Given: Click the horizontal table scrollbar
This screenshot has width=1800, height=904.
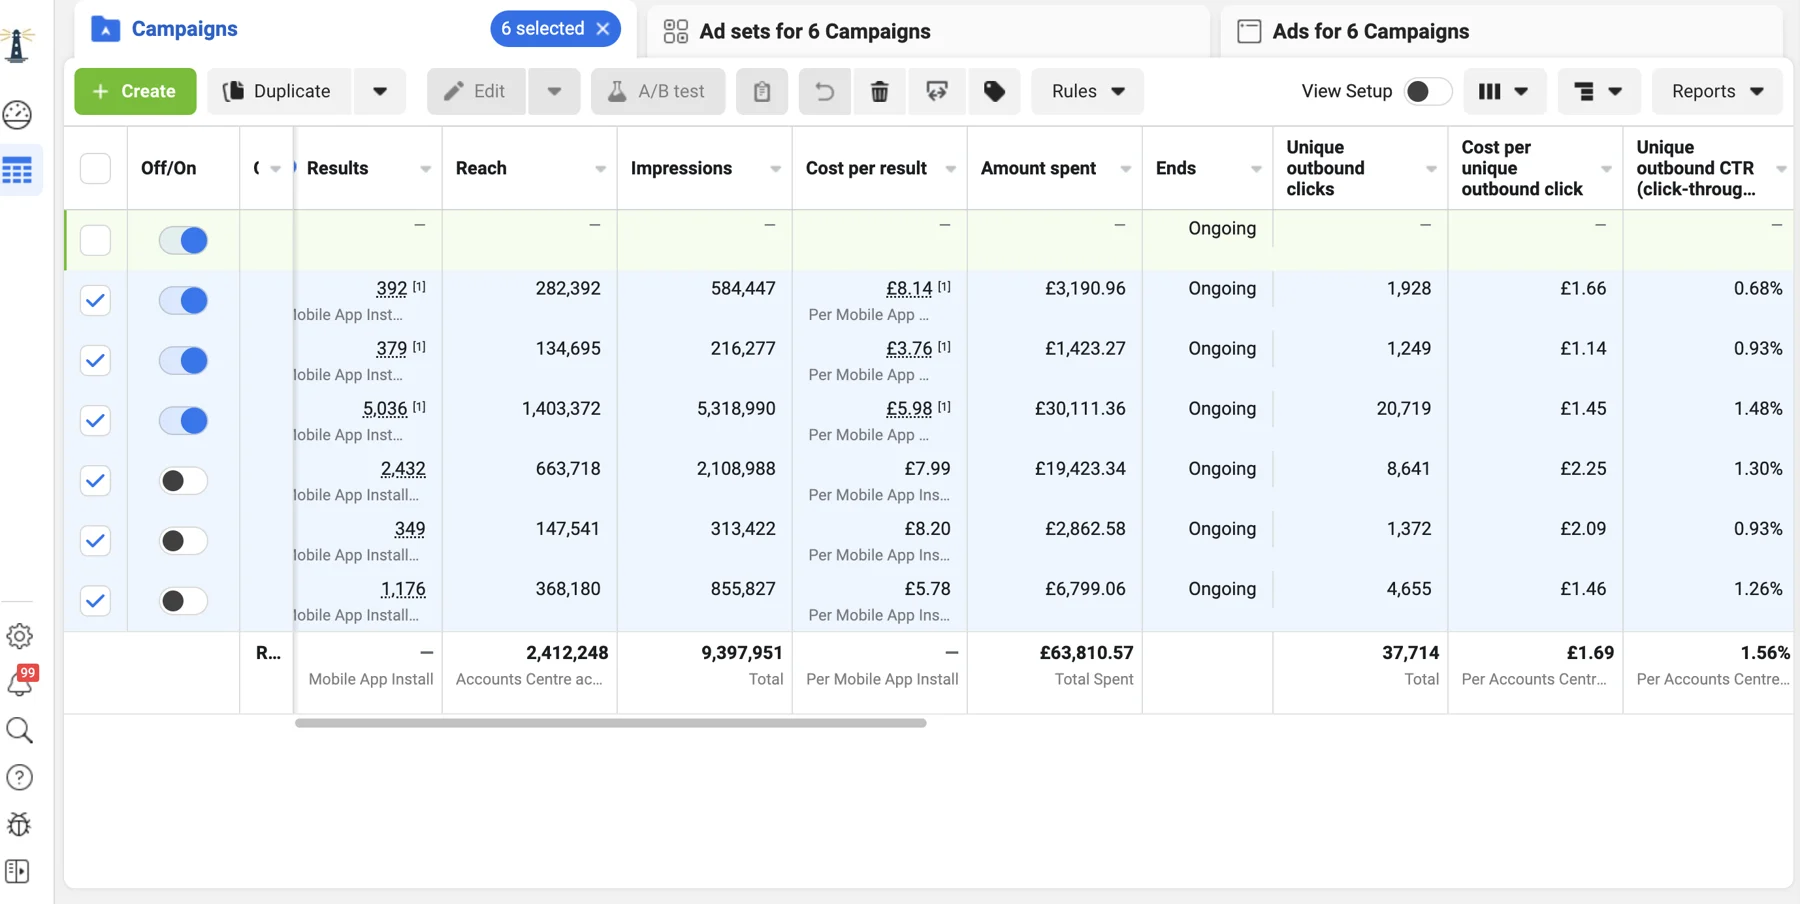Looking at the screenshot, I should click(610, 723).
